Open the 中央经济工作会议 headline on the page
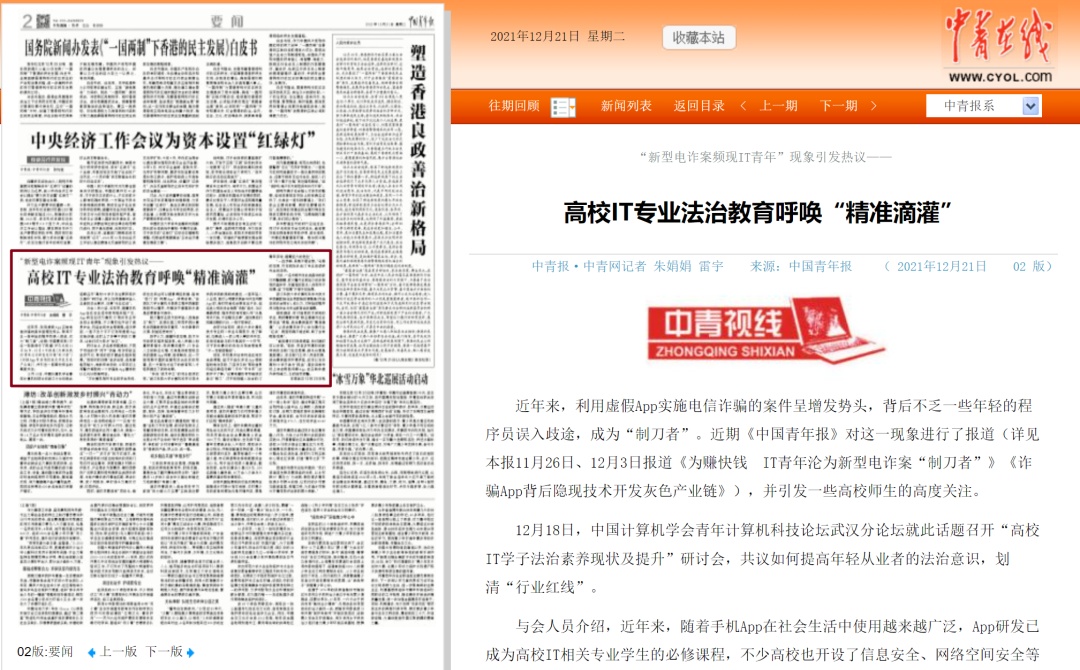 coord(173,139)
